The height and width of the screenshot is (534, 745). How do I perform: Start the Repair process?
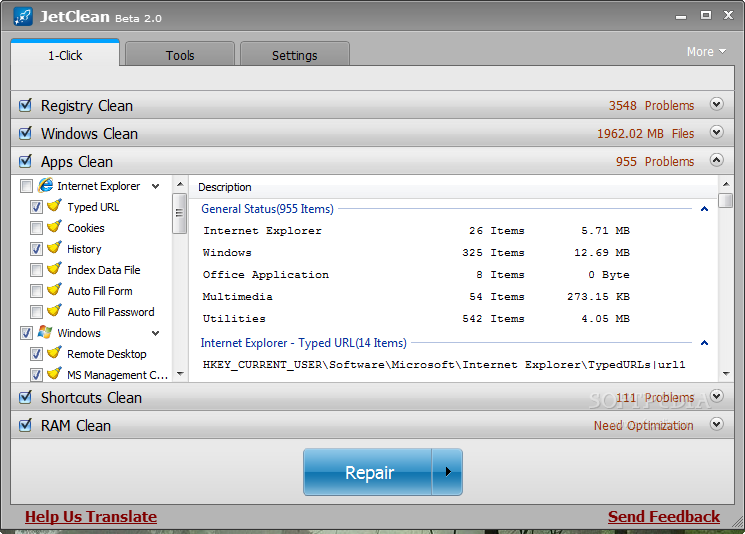click(x=368, y=472)
